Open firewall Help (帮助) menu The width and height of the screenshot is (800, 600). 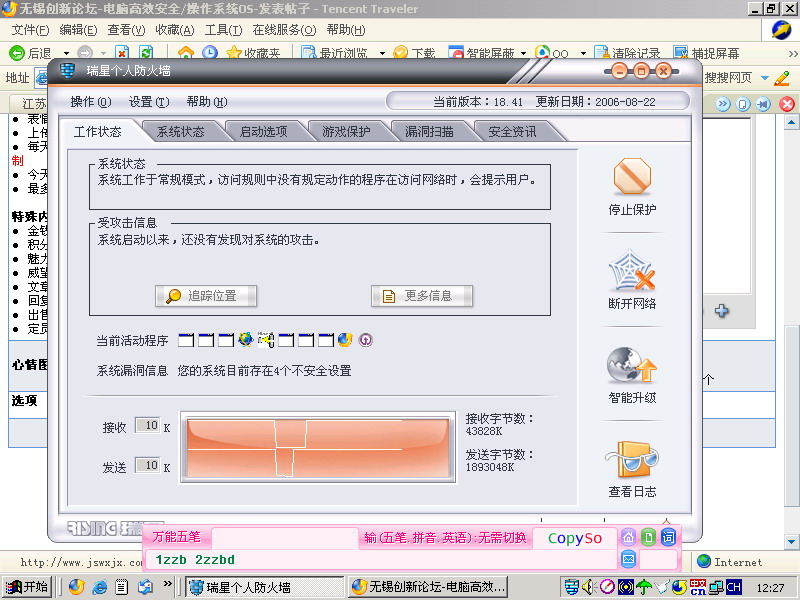click(207, 102)
